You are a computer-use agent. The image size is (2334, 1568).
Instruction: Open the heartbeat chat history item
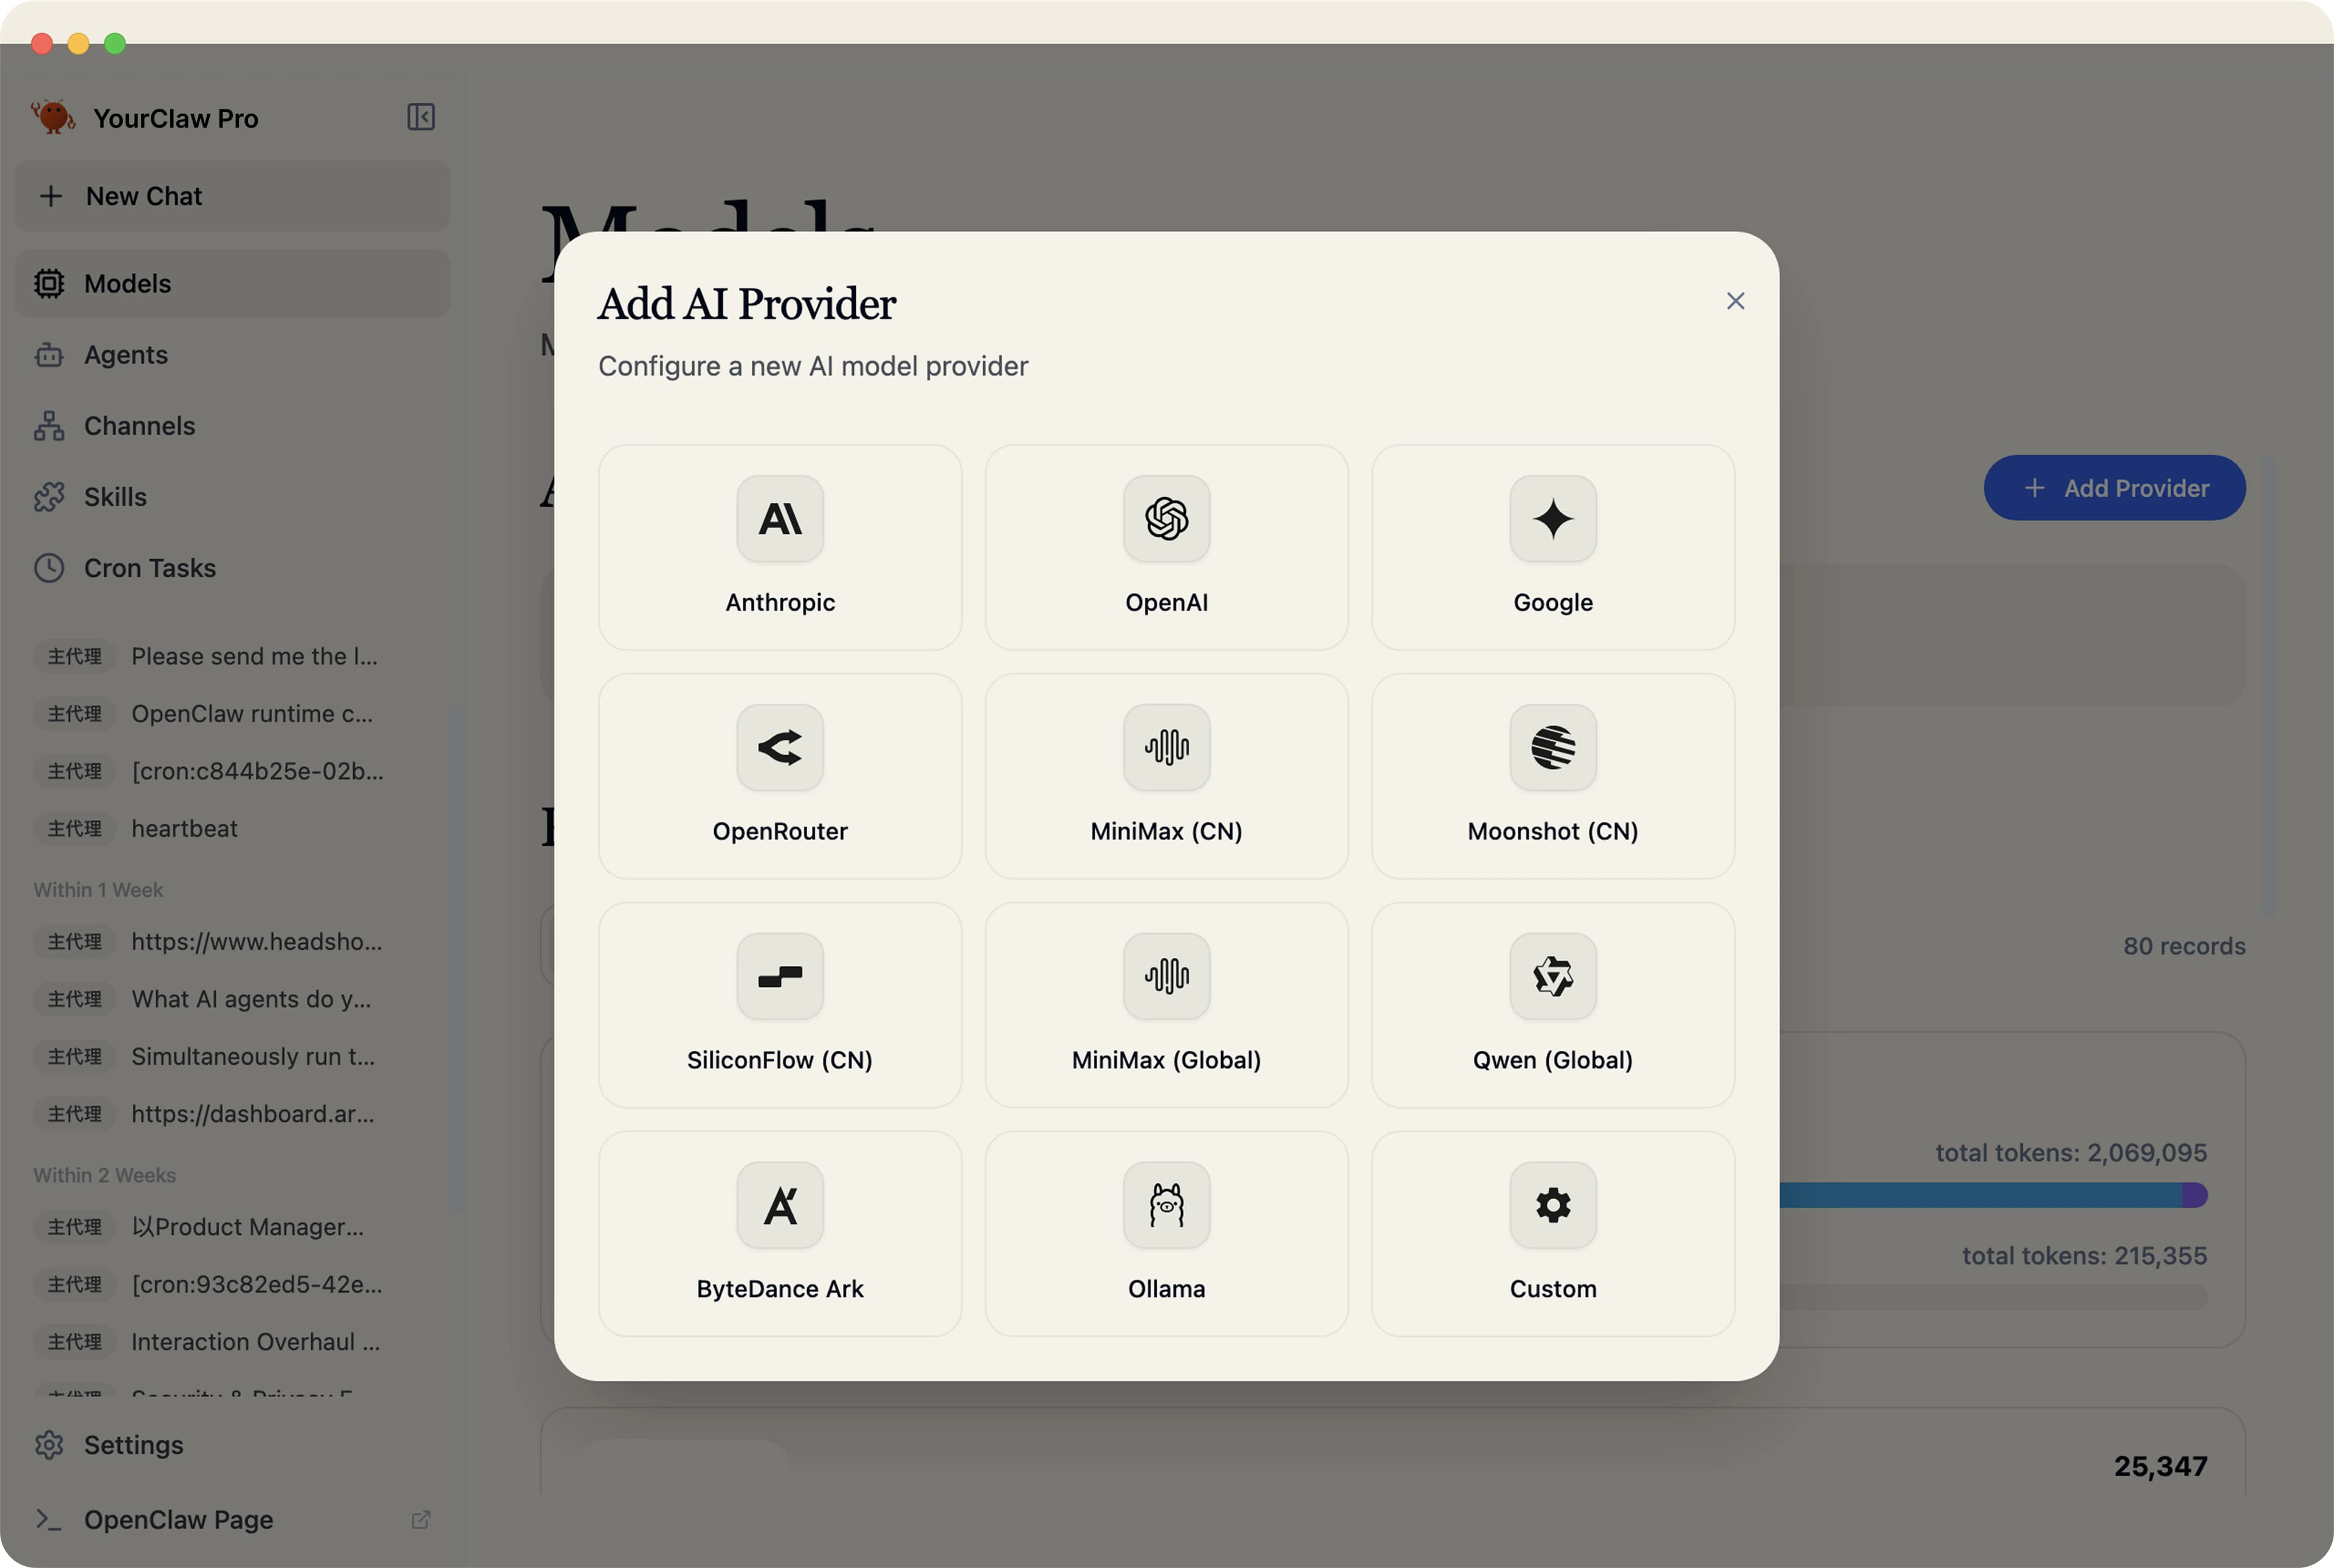[x=185, y=829]
